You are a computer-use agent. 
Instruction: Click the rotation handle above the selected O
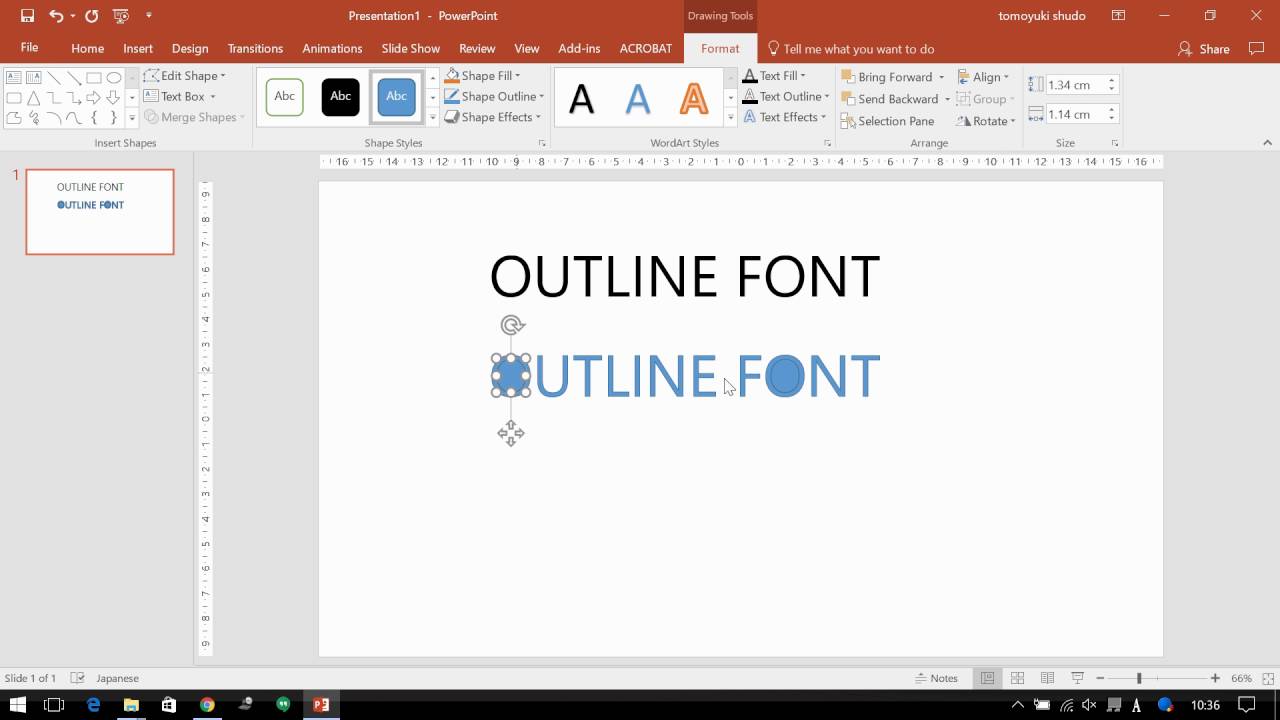click(512, 325)
